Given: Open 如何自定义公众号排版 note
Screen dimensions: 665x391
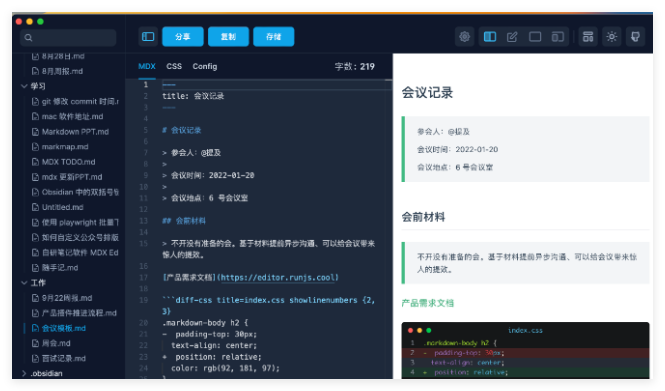Looking at the screenshot, I should click(75, 237).
